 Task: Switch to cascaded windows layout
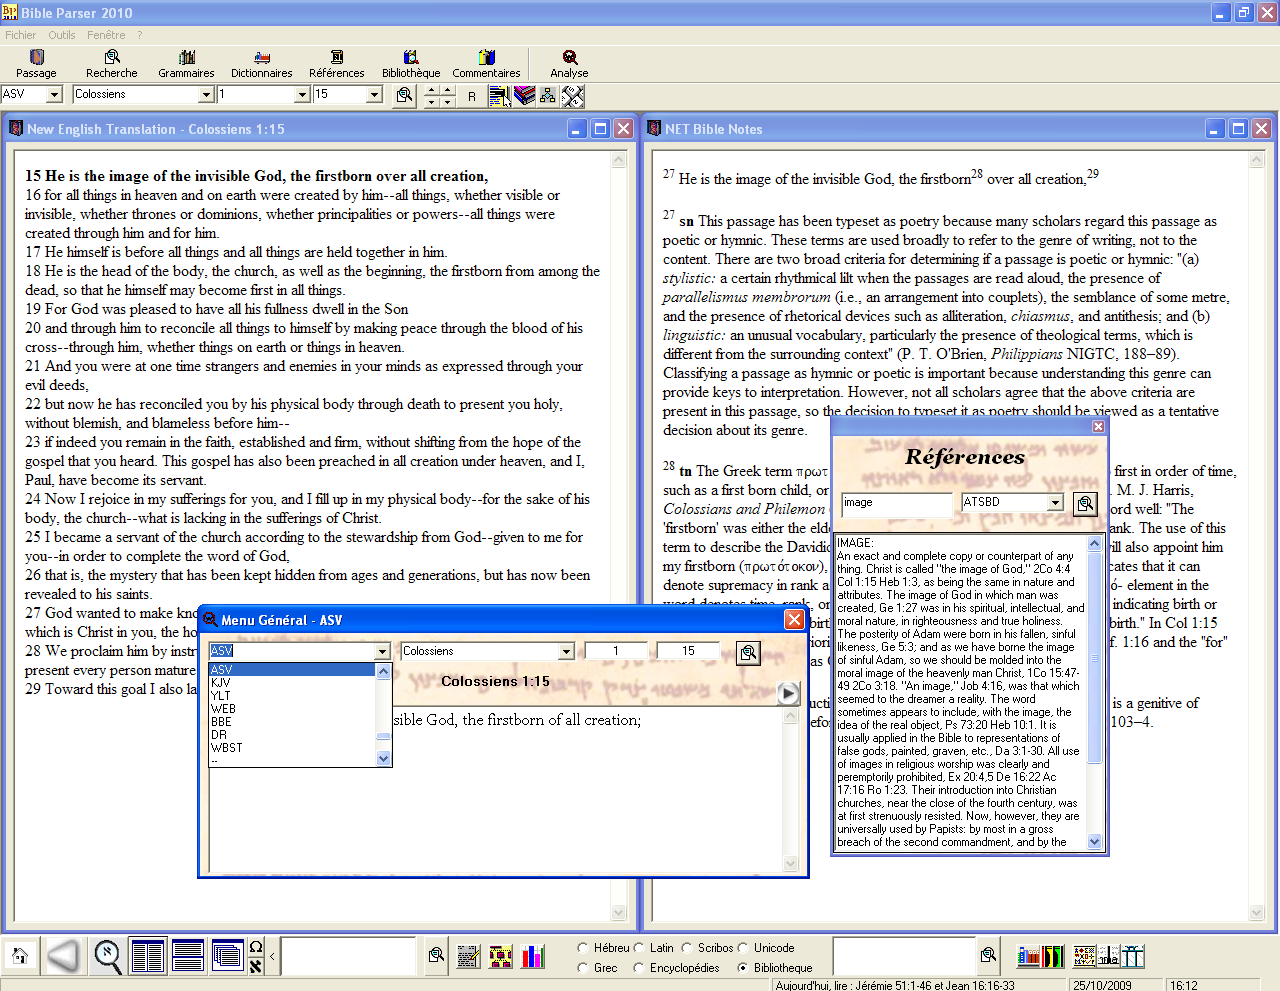coord(228,956)
